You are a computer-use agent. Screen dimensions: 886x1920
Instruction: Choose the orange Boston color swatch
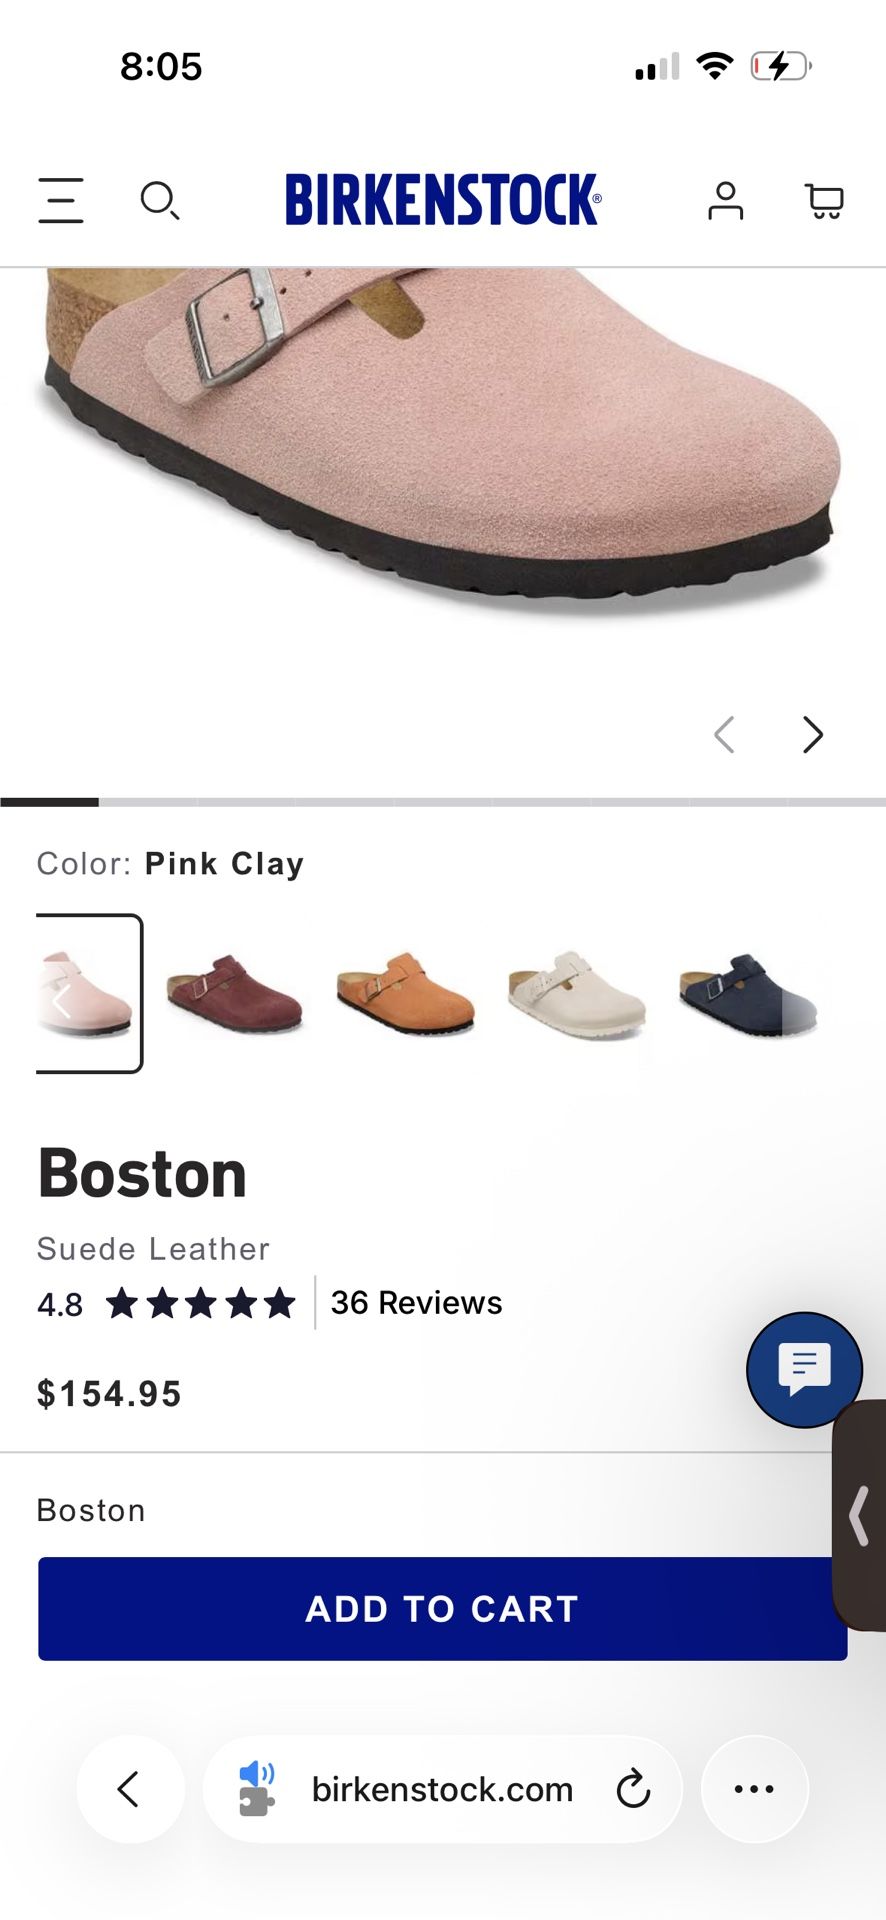pyautogui.click(x=405, y=993)
